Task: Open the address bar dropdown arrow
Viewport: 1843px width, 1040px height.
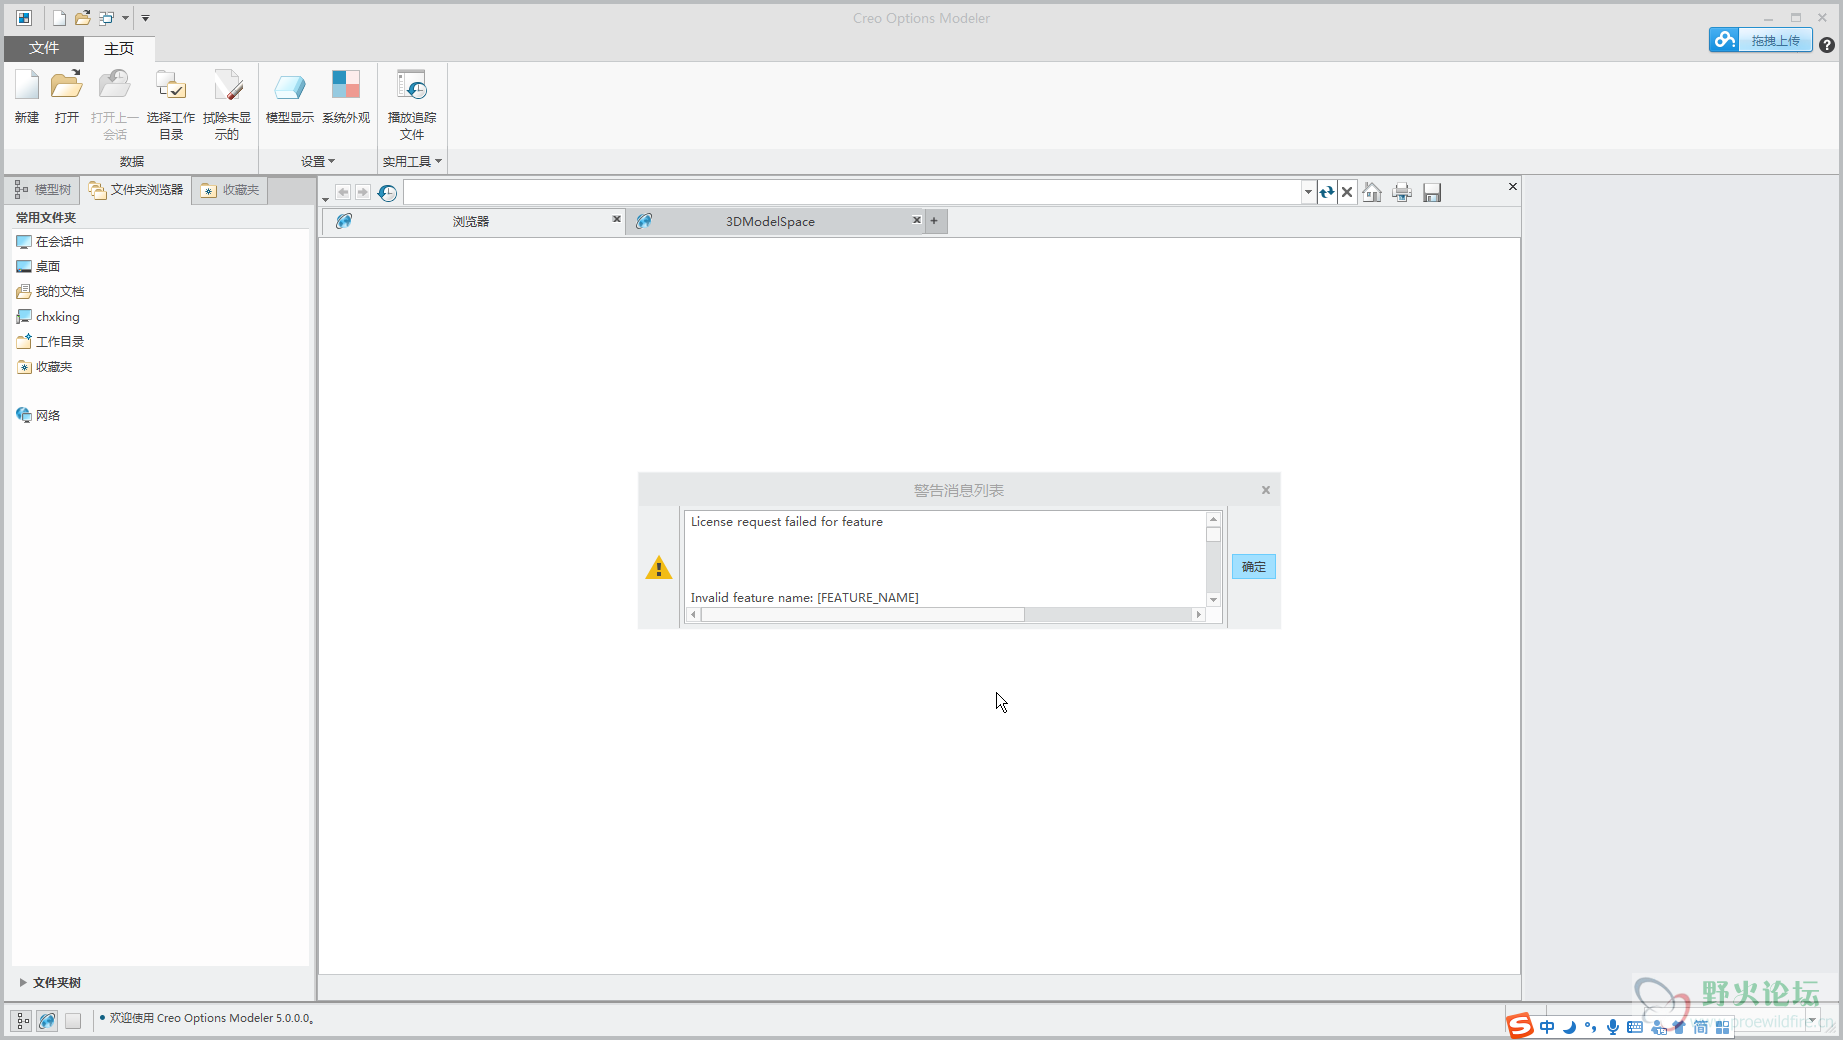Action: tap(1308, 192)
